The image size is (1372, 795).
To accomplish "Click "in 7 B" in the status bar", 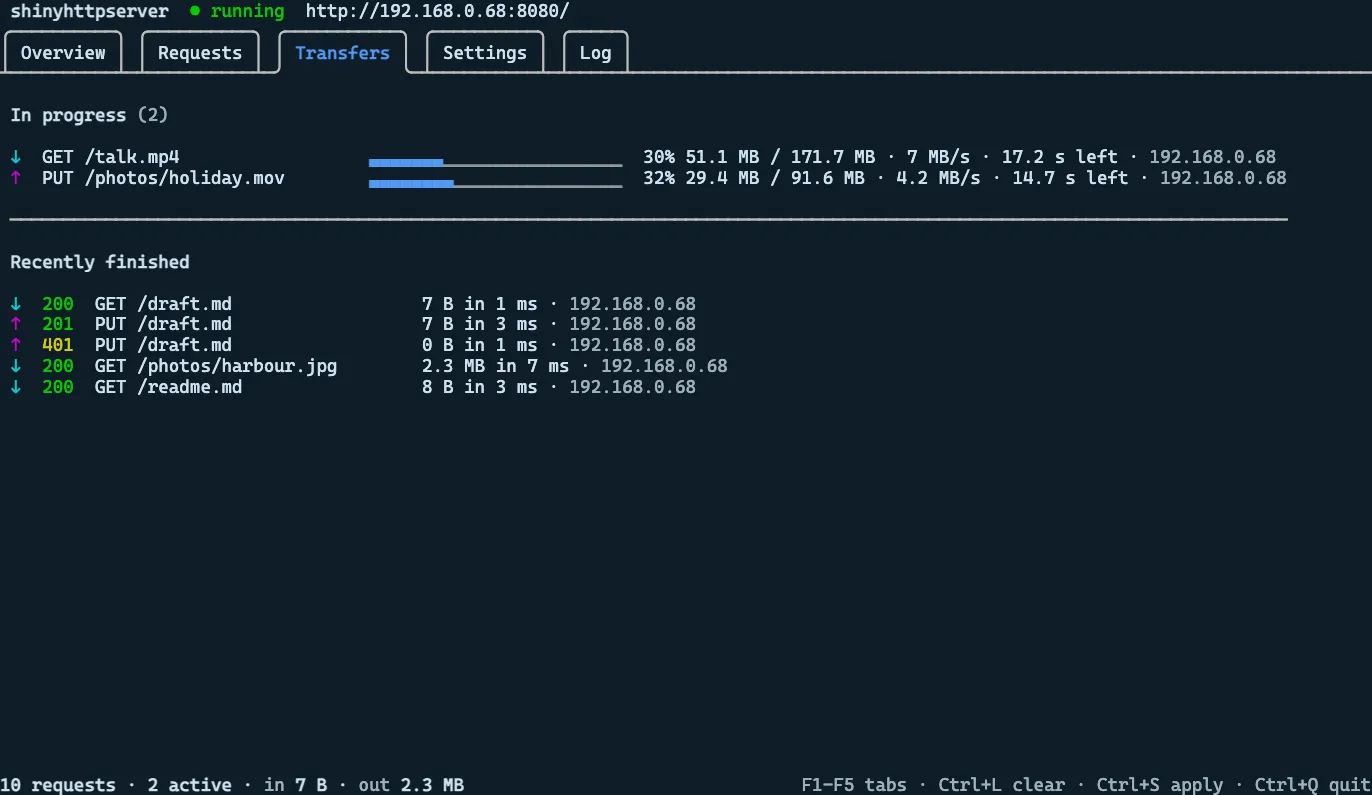I will click(295, 785).
